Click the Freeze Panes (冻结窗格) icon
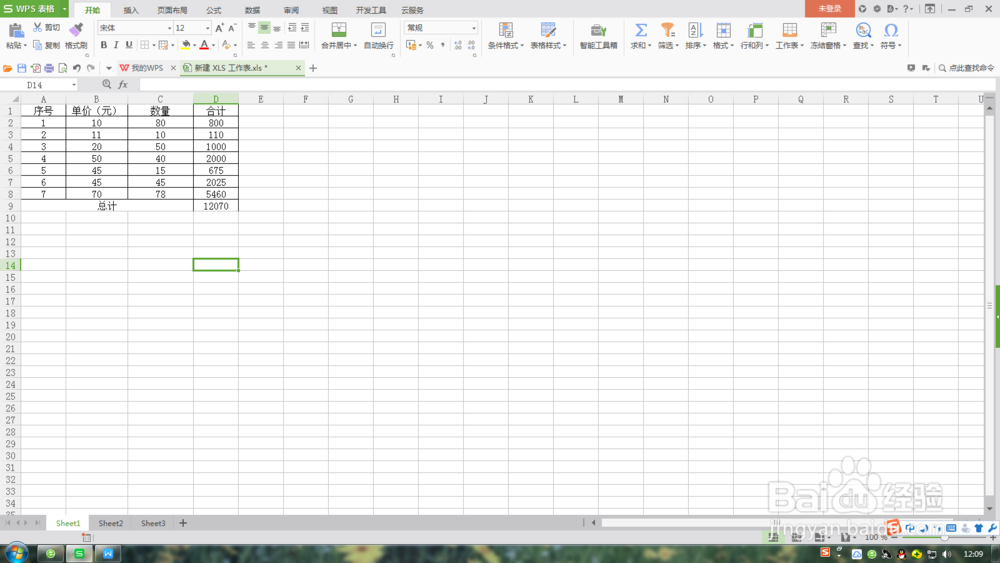 tap(828, 30)
